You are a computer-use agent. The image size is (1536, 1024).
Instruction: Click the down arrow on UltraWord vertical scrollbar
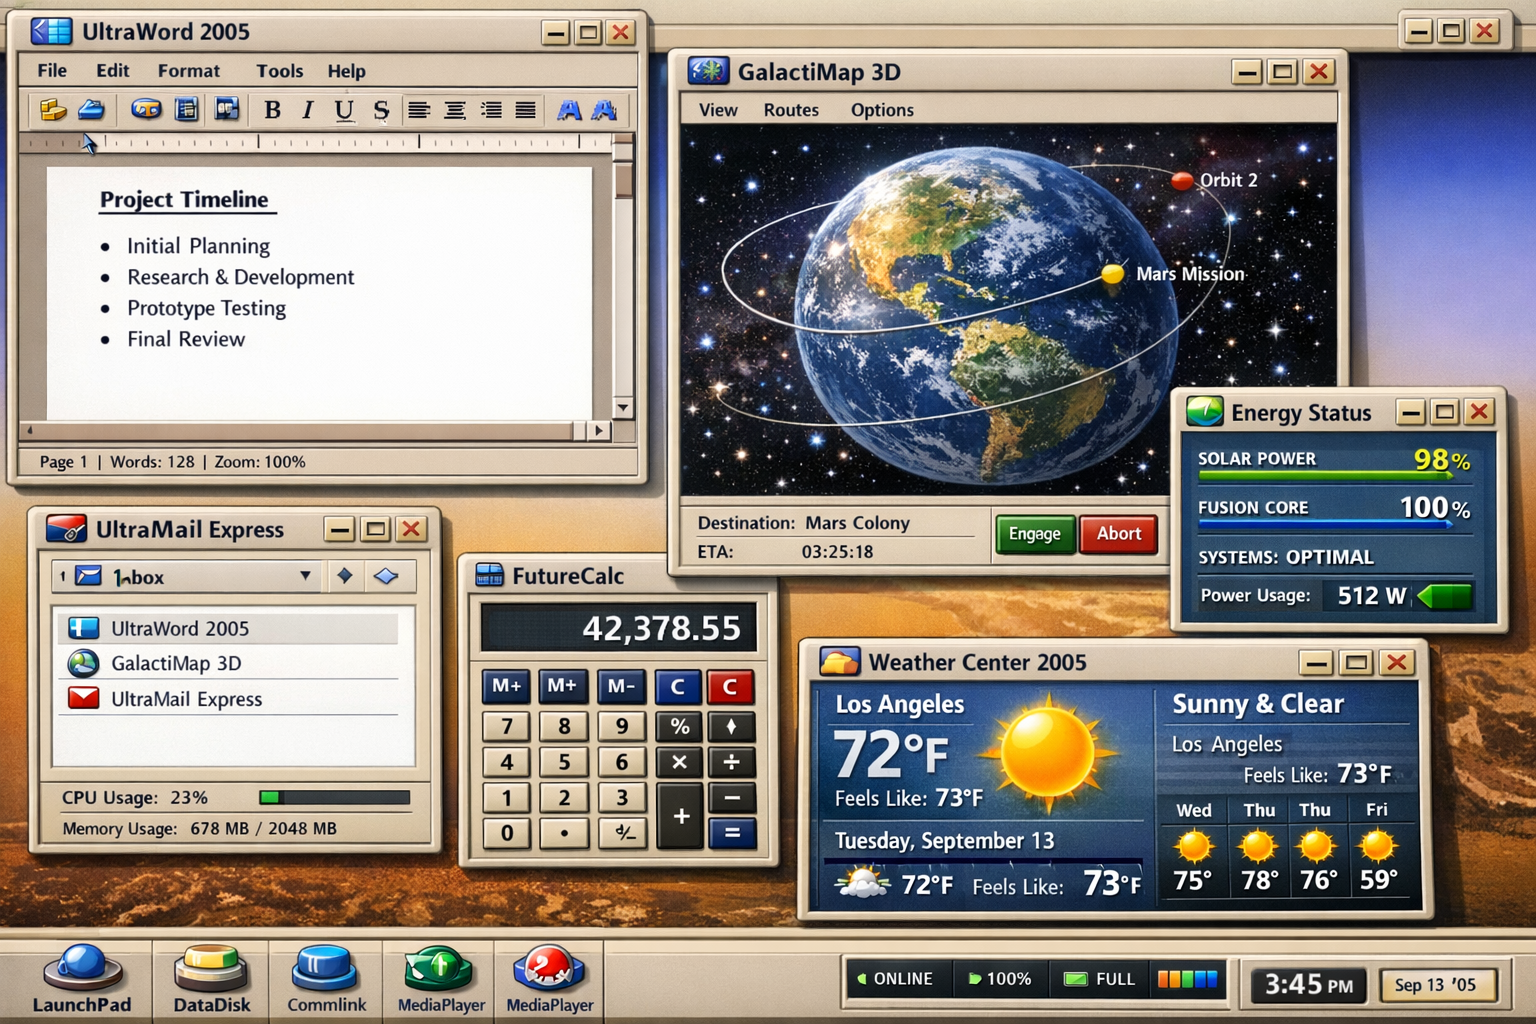[623, 408]
